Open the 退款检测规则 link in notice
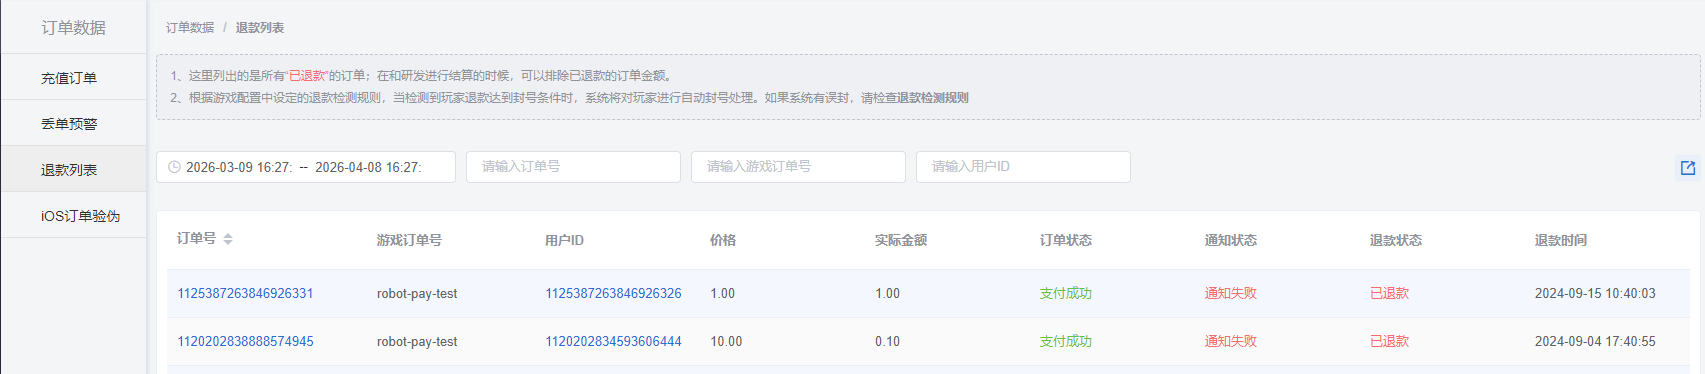Viewport: 1705px width, 374px height. point(933,98)
